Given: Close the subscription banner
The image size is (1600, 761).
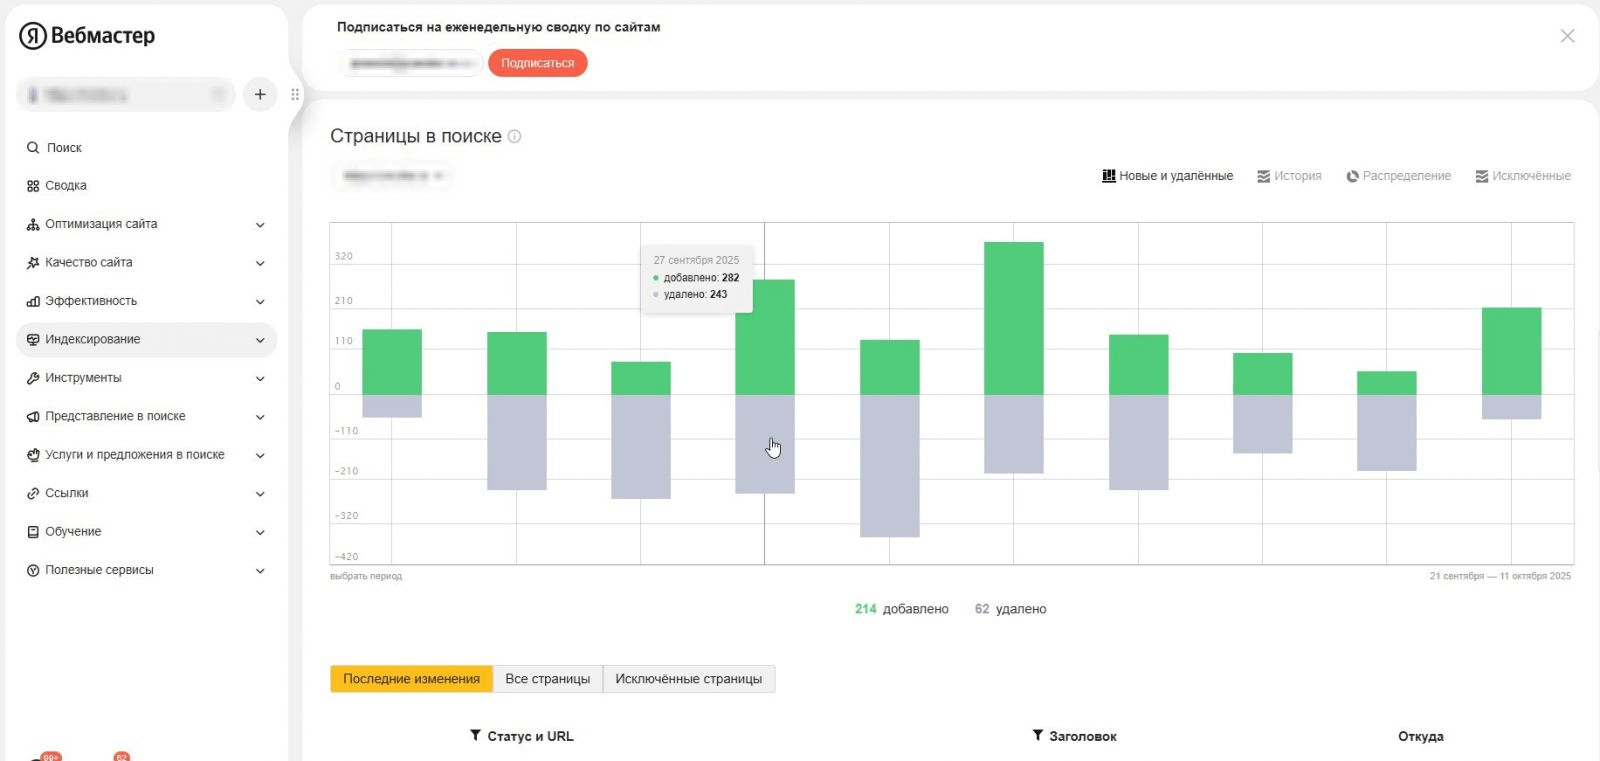Looking at the screenshot, I should (x=1567, y=36).
